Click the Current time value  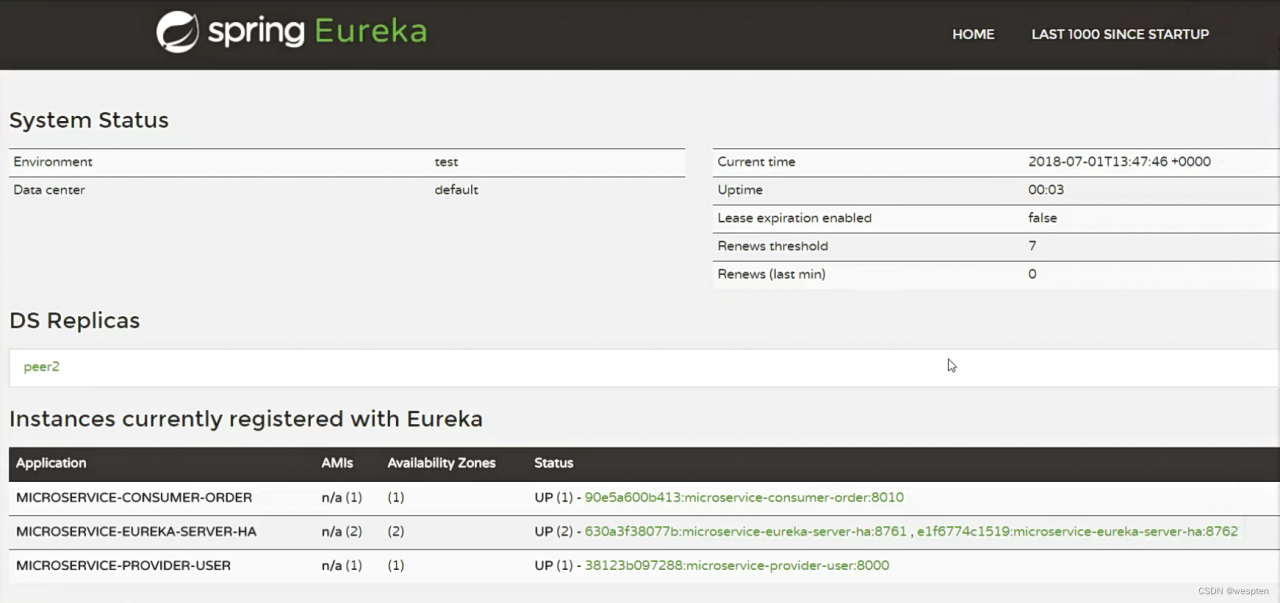click(x=1119, y=162)
